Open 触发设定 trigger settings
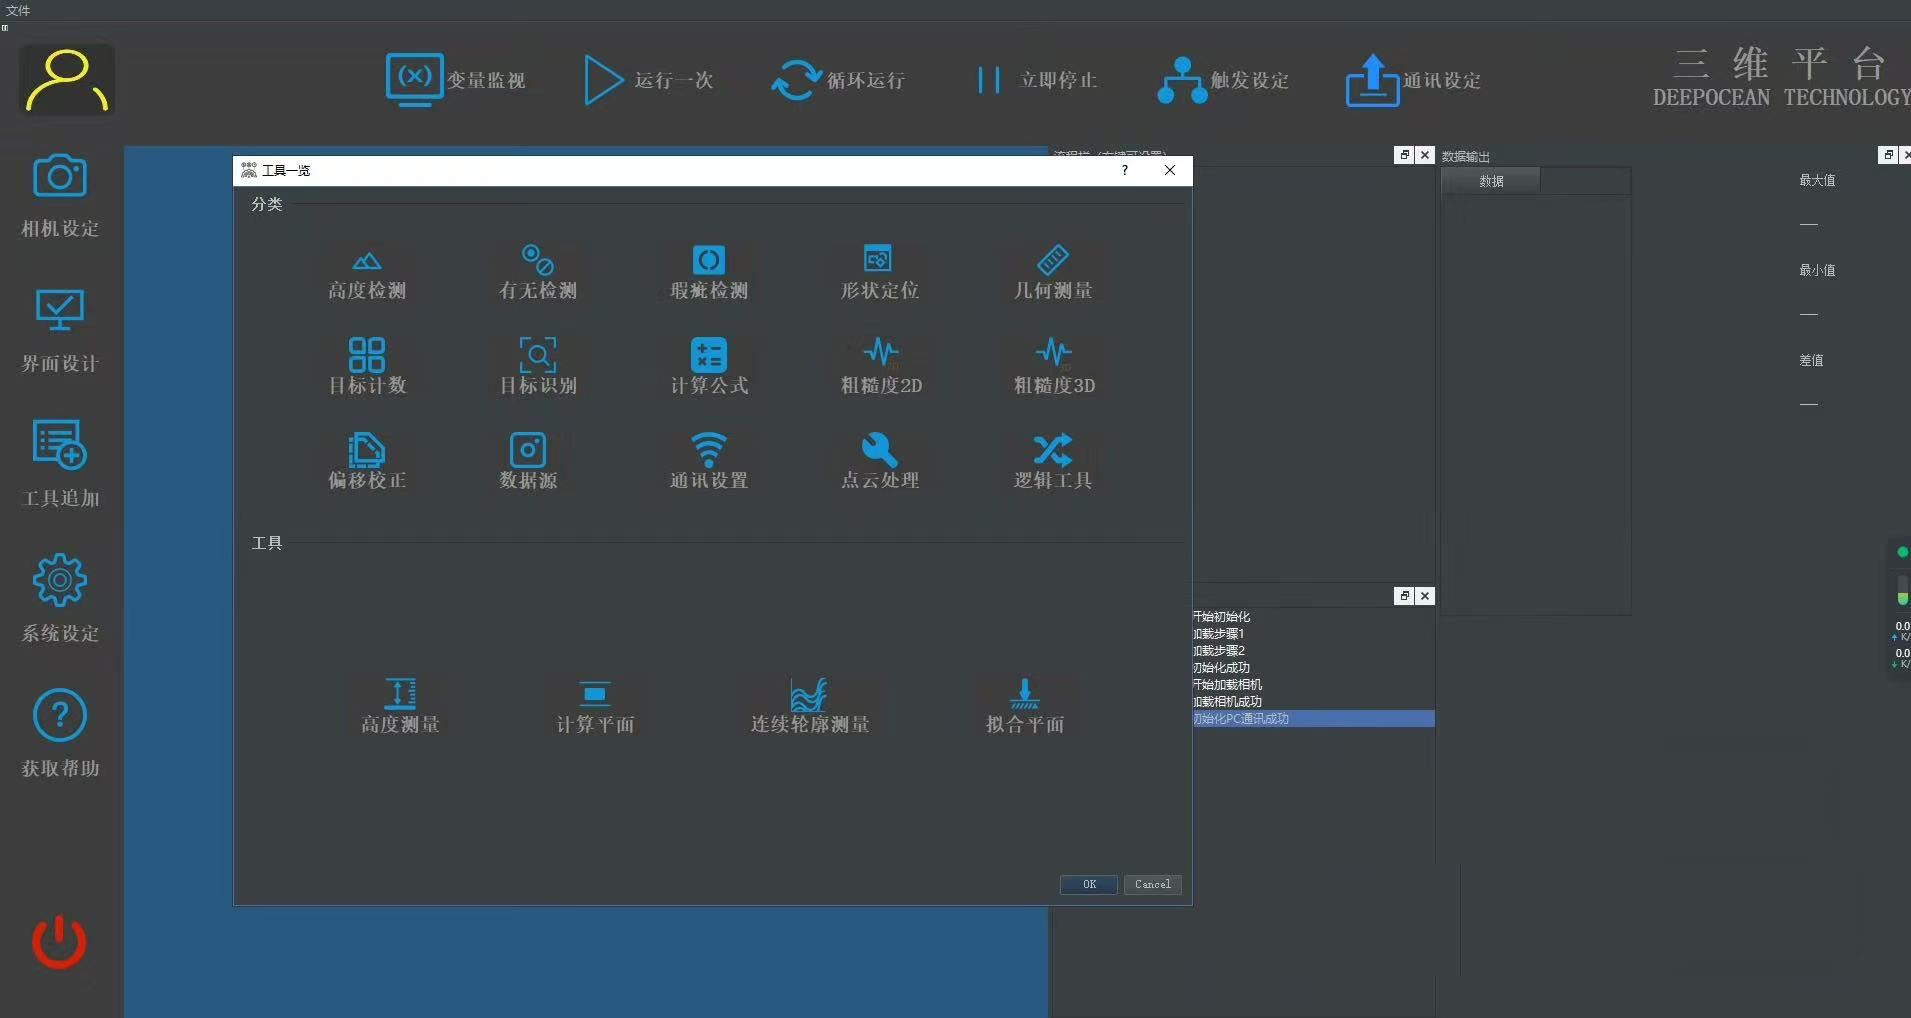 click(1222, 80)
